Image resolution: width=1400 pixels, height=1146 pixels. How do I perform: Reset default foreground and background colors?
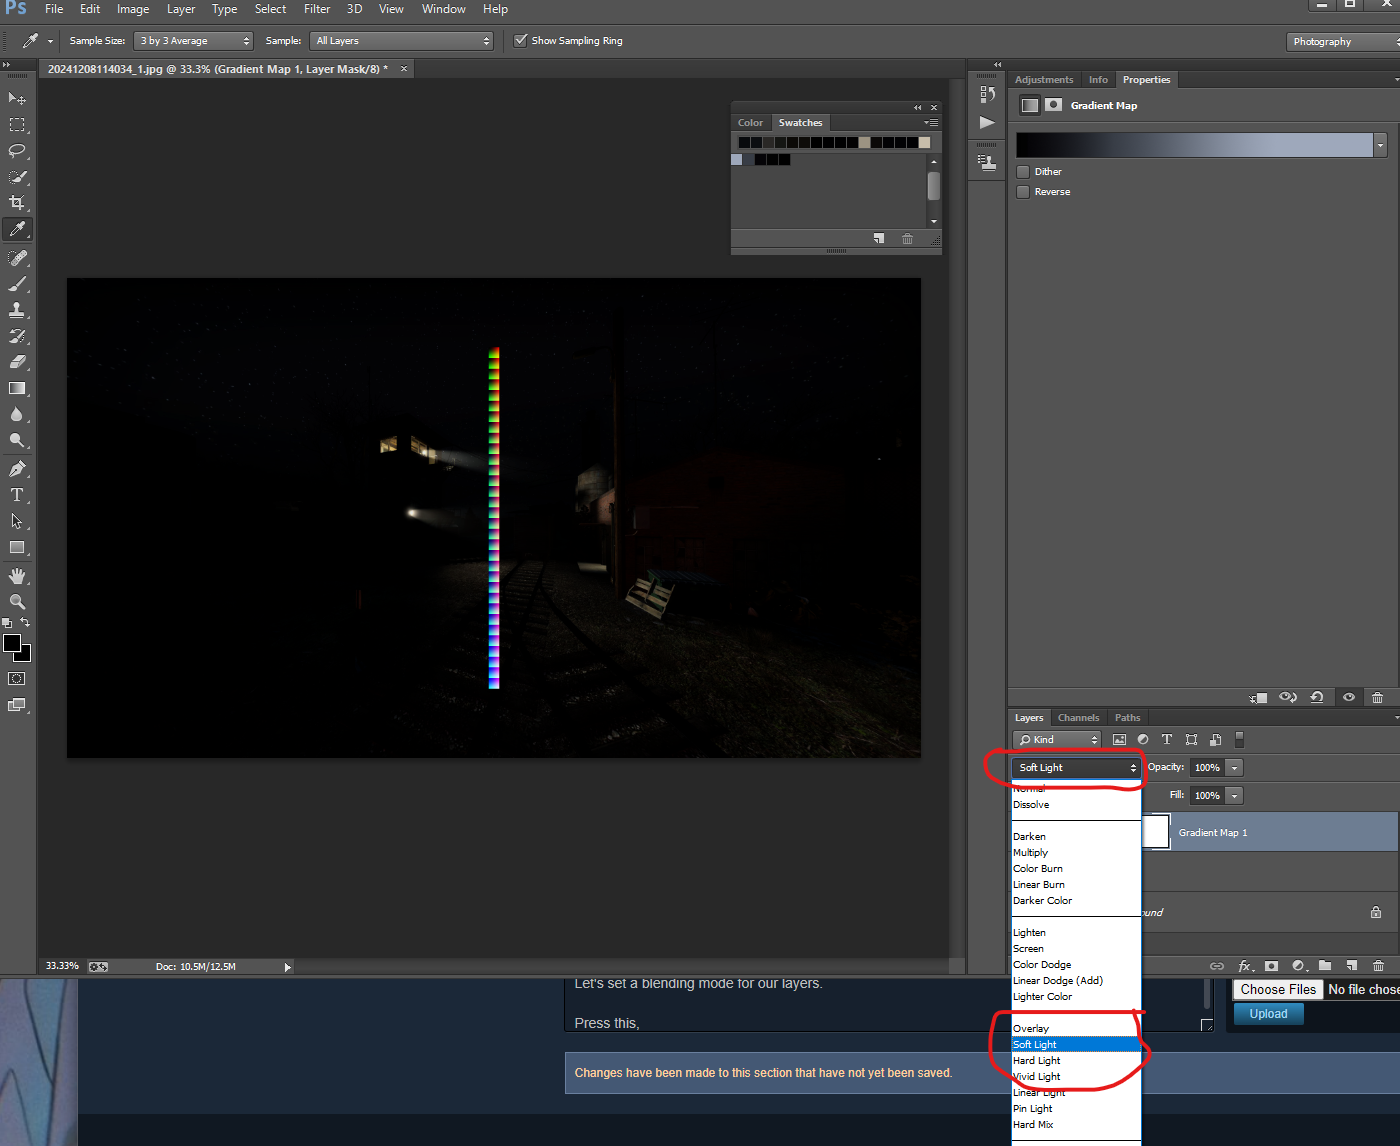coord(7,623)
